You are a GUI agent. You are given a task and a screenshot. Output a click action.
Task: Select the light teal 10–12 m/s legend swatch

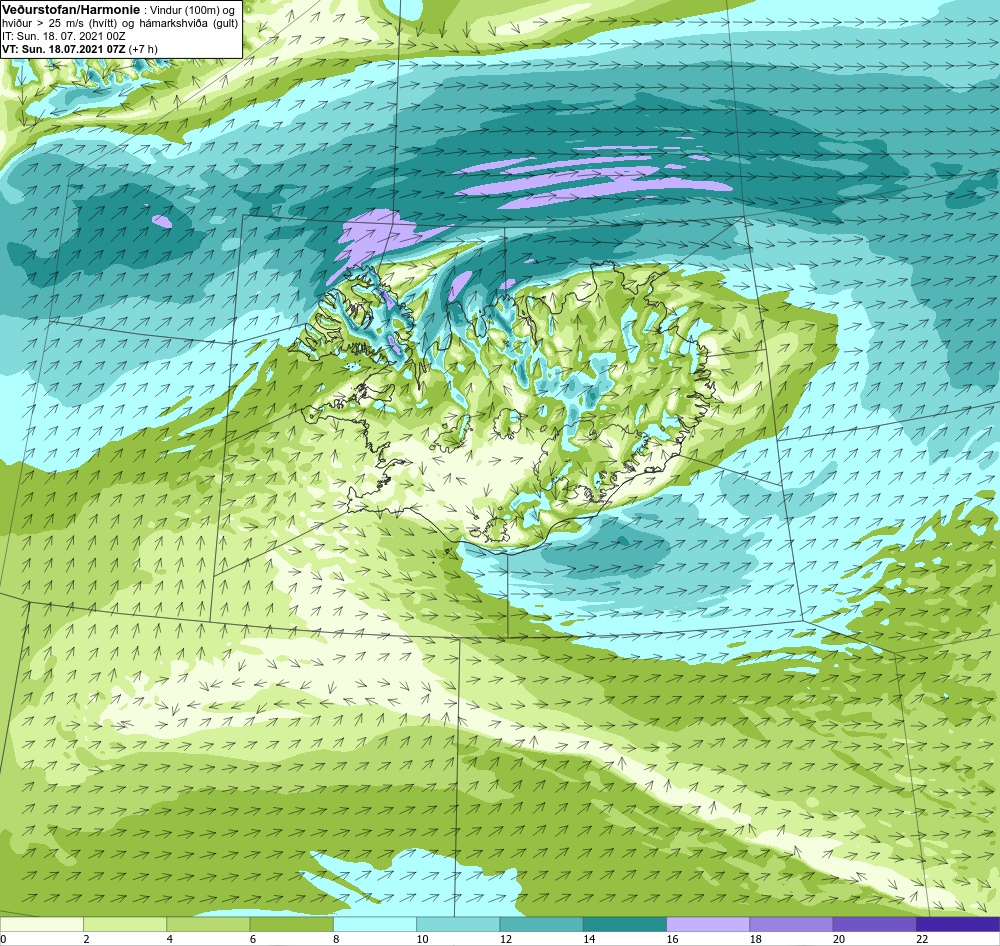tap(458, 924)
